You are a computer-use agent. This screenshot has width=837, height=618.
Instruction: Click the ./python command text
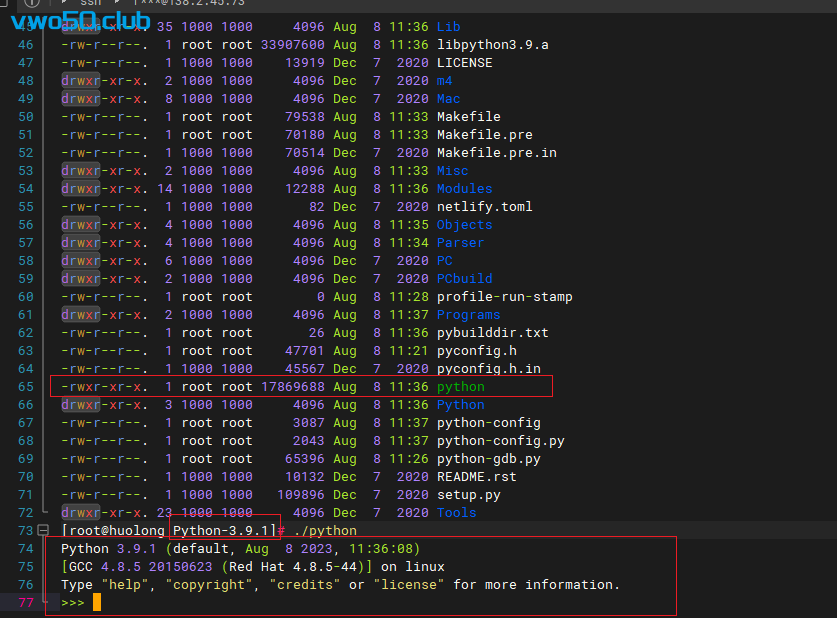[325, 530]
